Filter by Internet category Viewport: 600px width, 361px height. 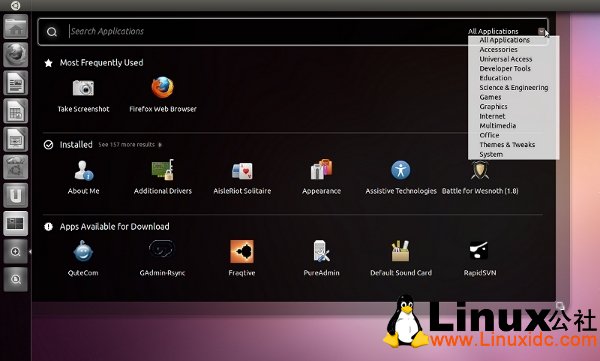492,116
